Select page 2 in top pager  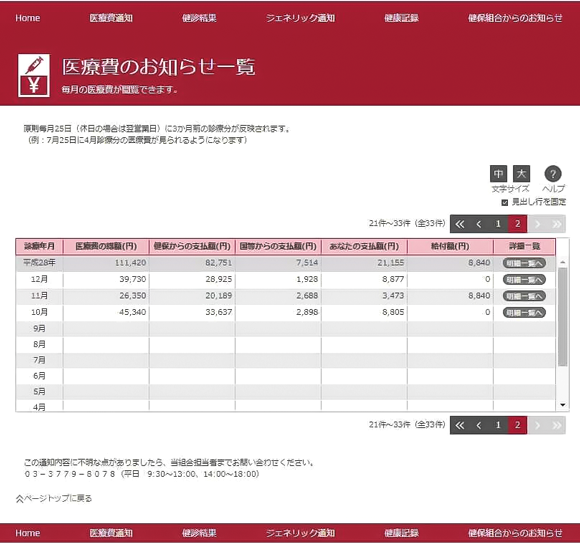(517, 224)
